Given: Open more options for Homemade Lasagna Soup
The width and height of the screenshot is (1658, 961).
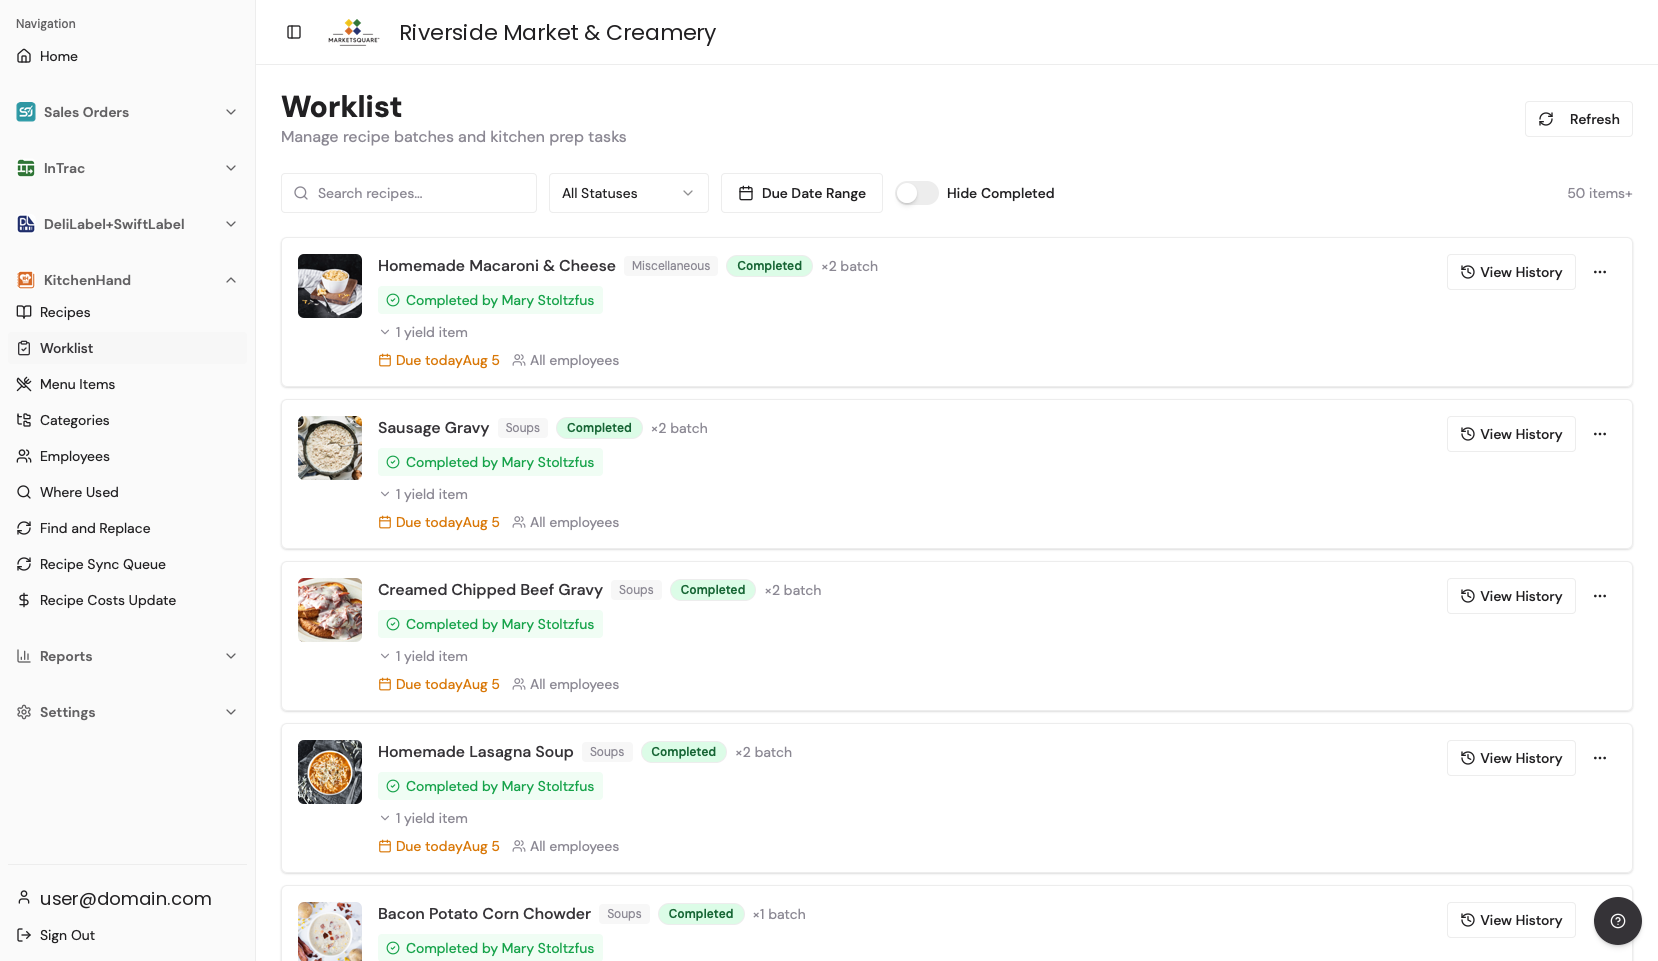Looking at the screenshot, I should (x=1600, y=758).
